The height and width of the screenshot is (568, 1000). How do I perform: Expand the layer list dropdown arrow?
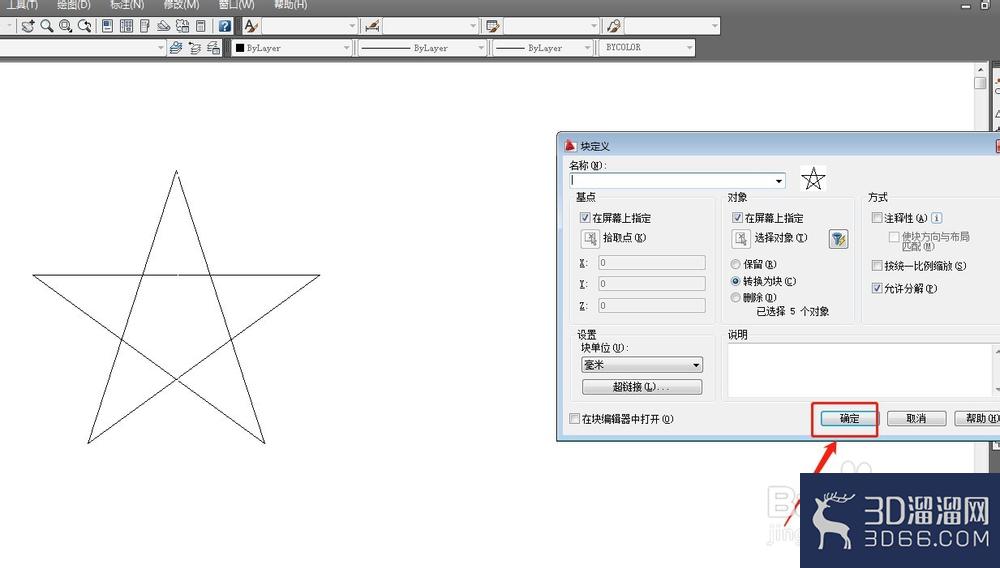click(x=160, y=48)
